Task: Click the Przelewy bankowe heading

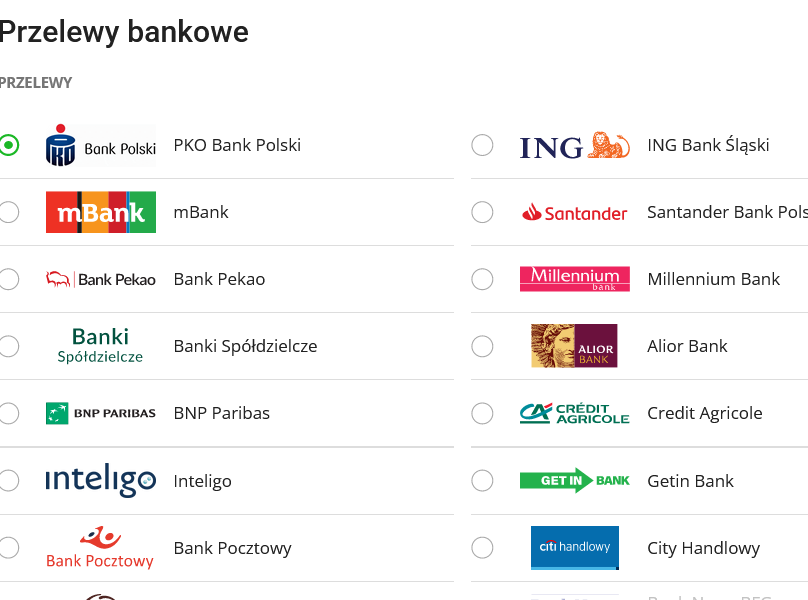Action: (124, 32)
